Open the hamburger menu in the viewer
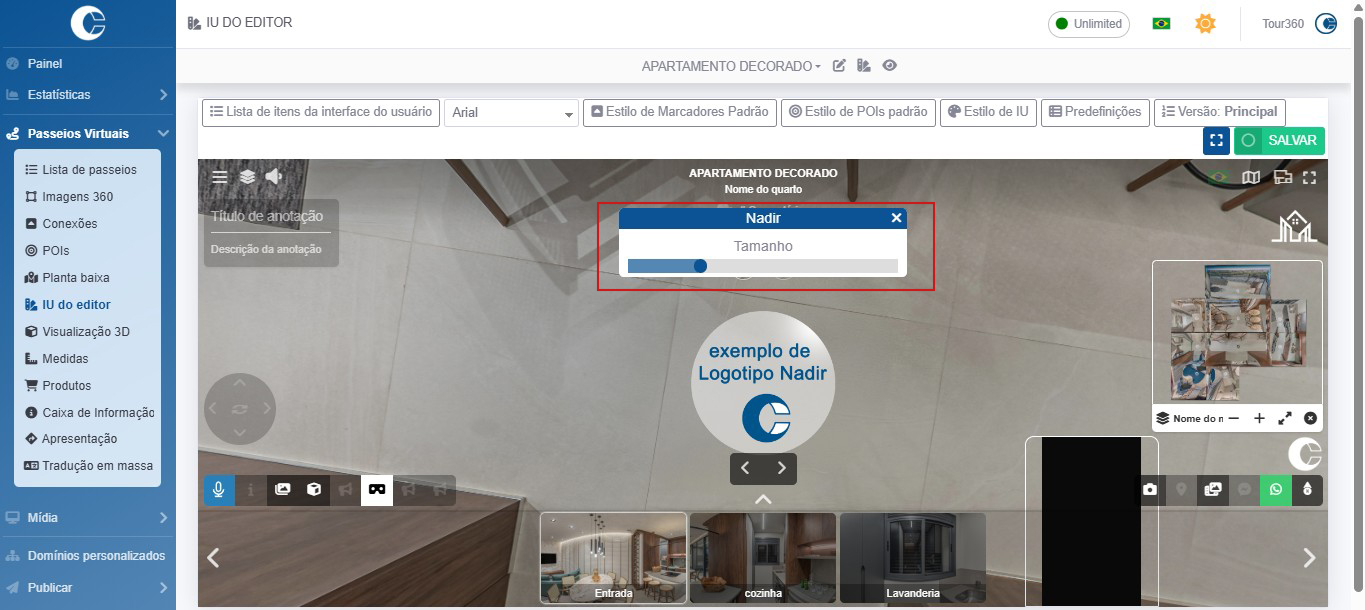The image size is (1365, 610). tap(220, 177)
